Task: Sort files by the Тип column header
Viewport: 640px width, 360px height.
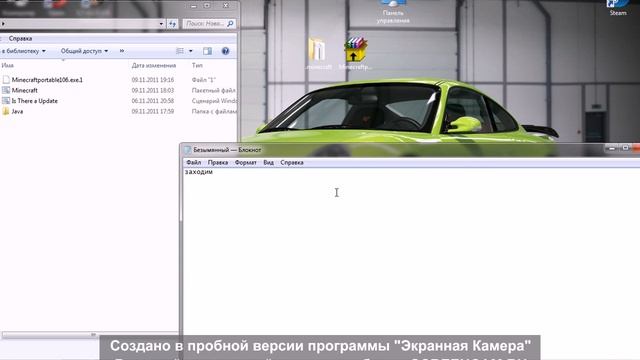Action: point(197,65)
